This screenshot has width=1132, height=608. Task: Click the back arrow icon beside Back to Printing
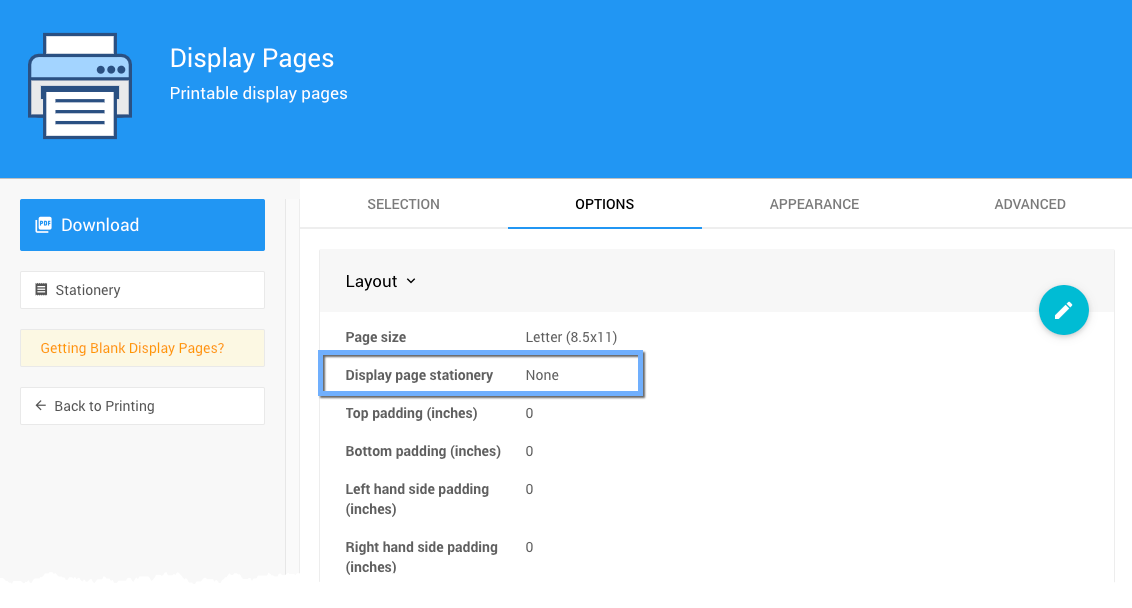pos(41,406)
